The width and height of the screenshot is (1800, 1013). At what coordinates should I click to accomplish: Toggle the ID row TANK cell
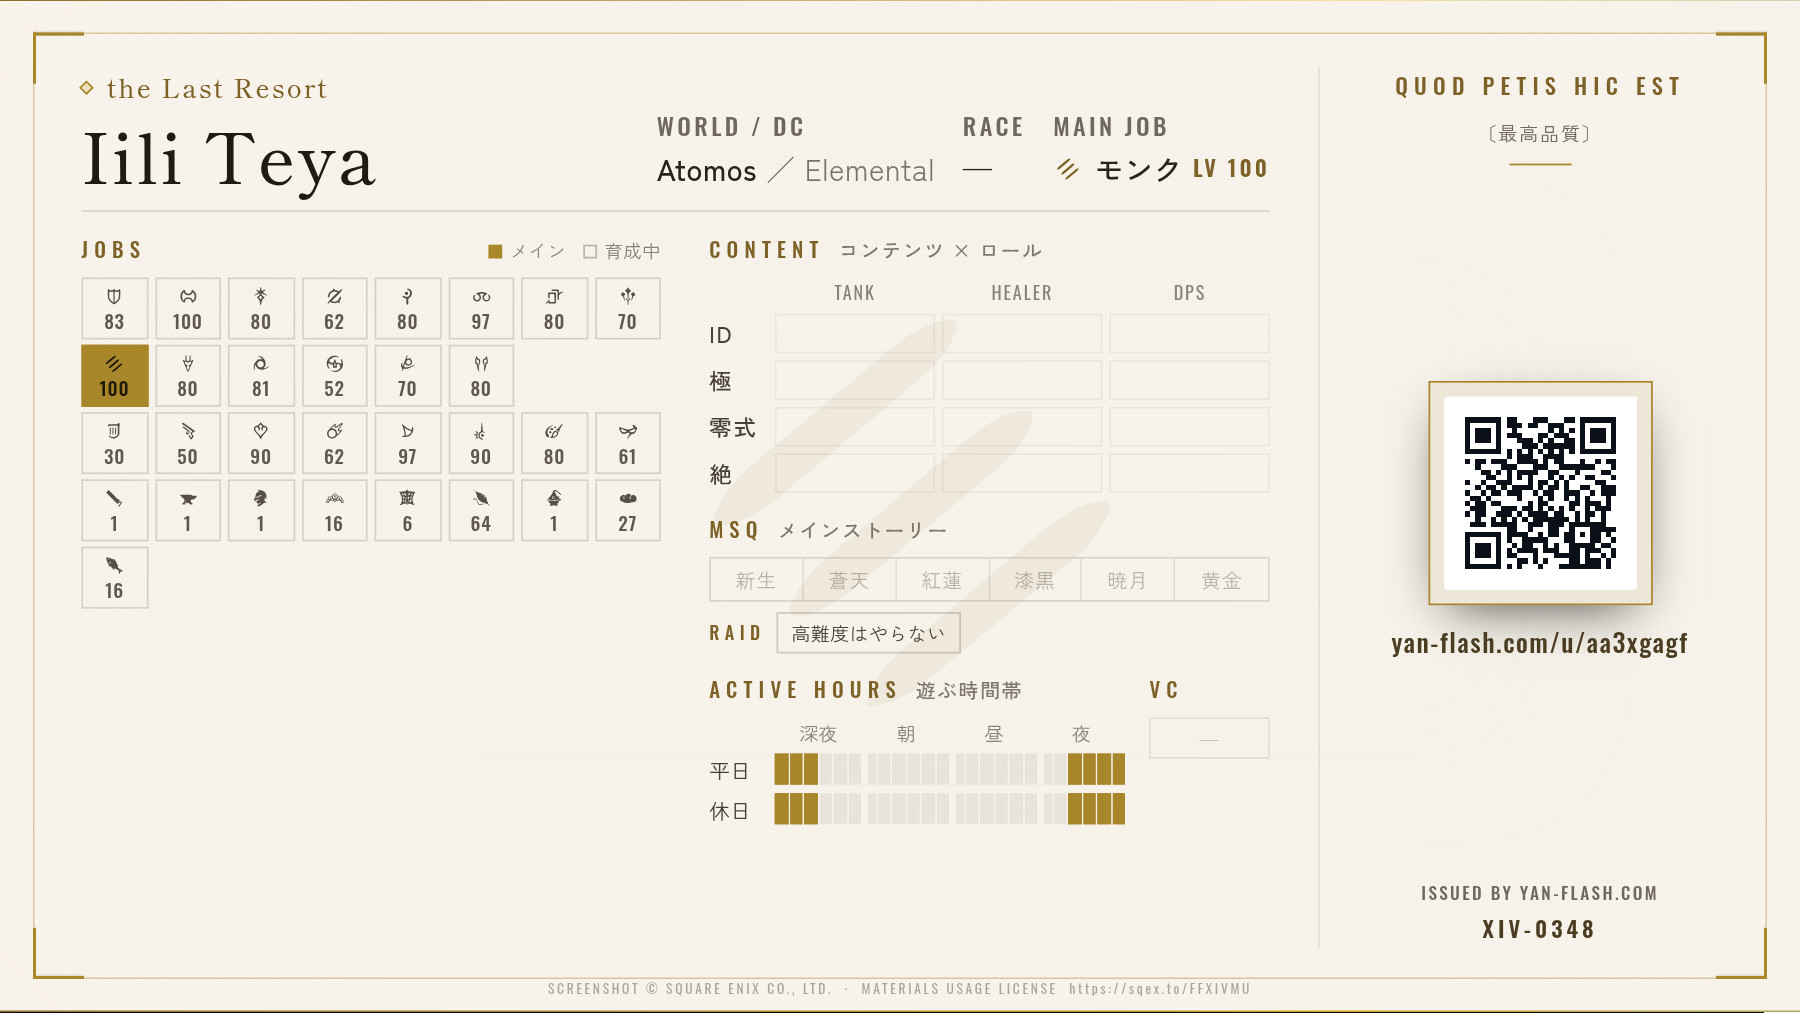[x=855, y=334]
